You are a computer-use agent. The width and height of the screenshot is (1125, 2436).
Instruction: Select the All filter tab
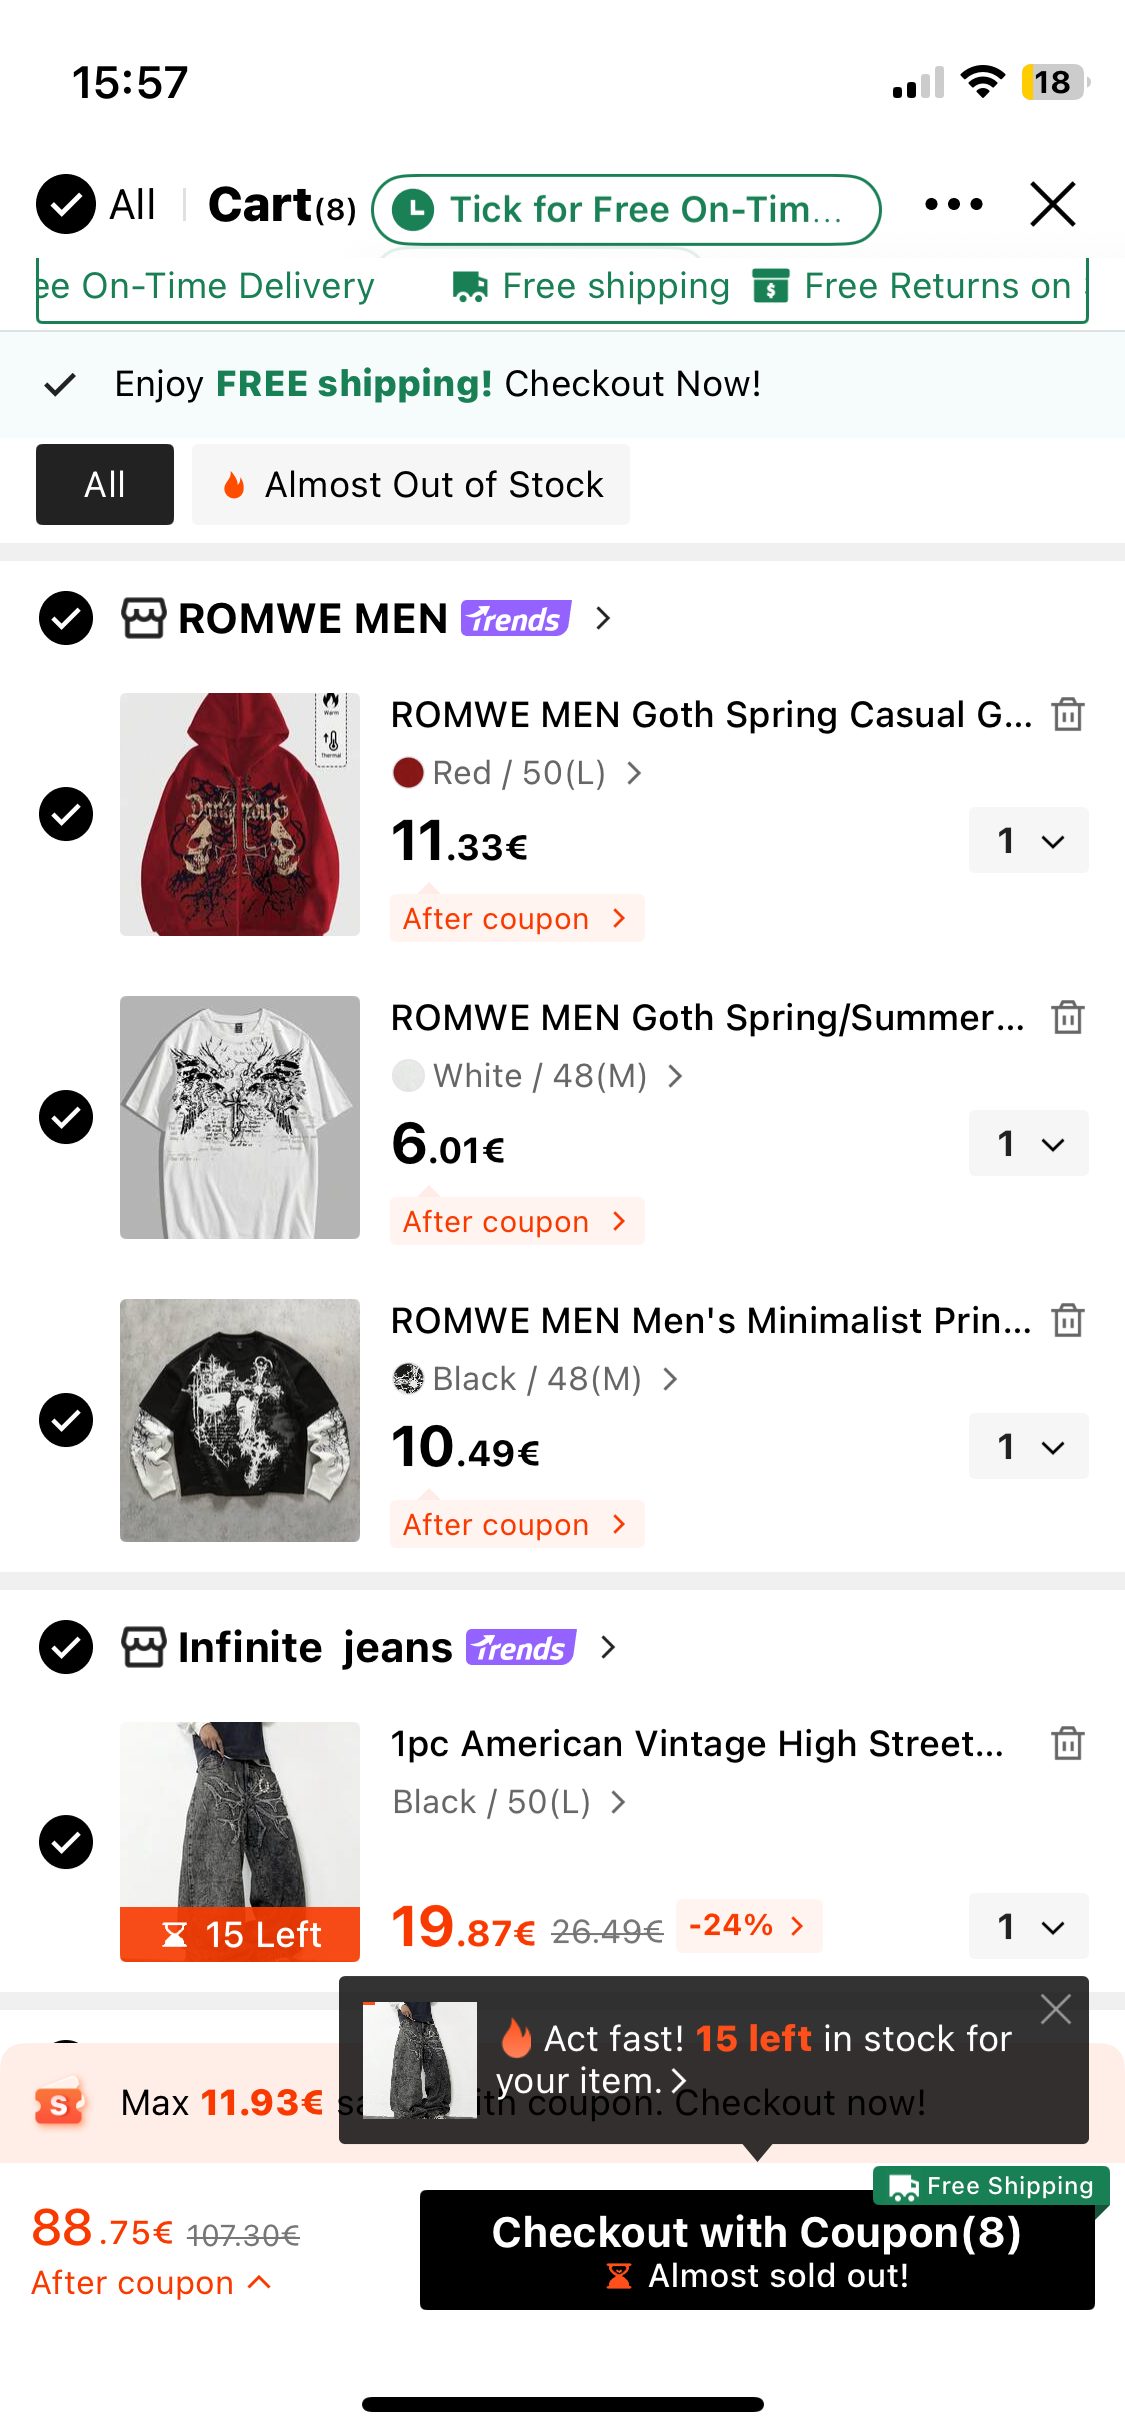[105, 485]
